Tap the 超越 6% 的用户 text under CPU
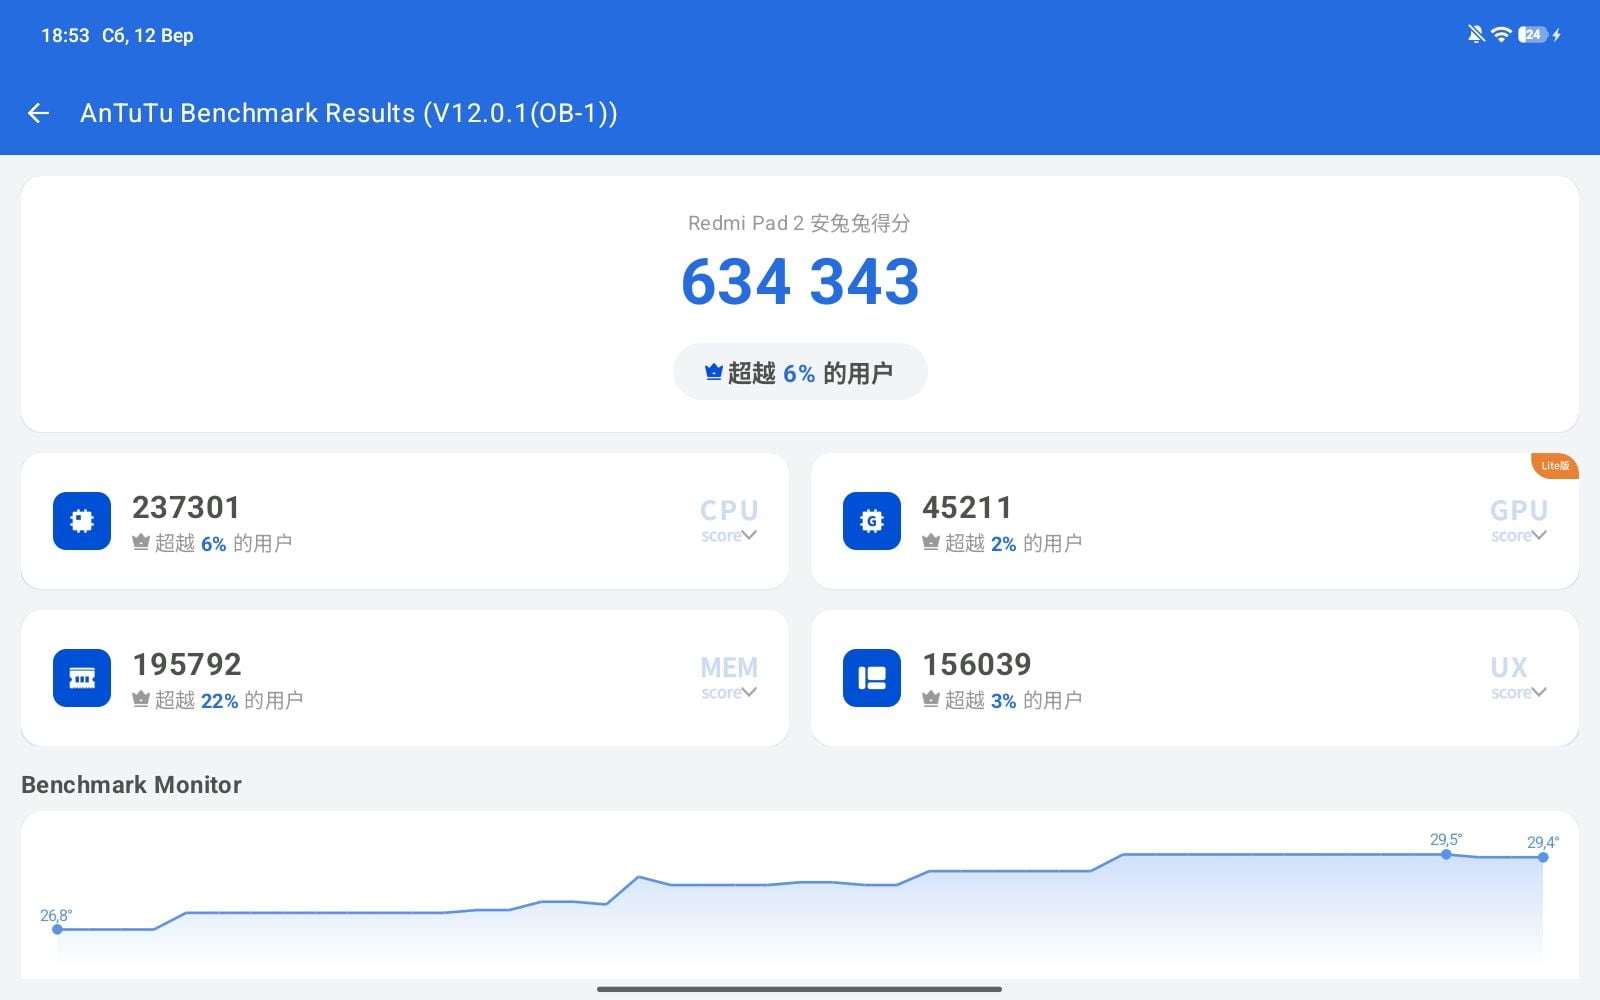The width and height of the screenshot is (1600, 1000). [224, 543]
